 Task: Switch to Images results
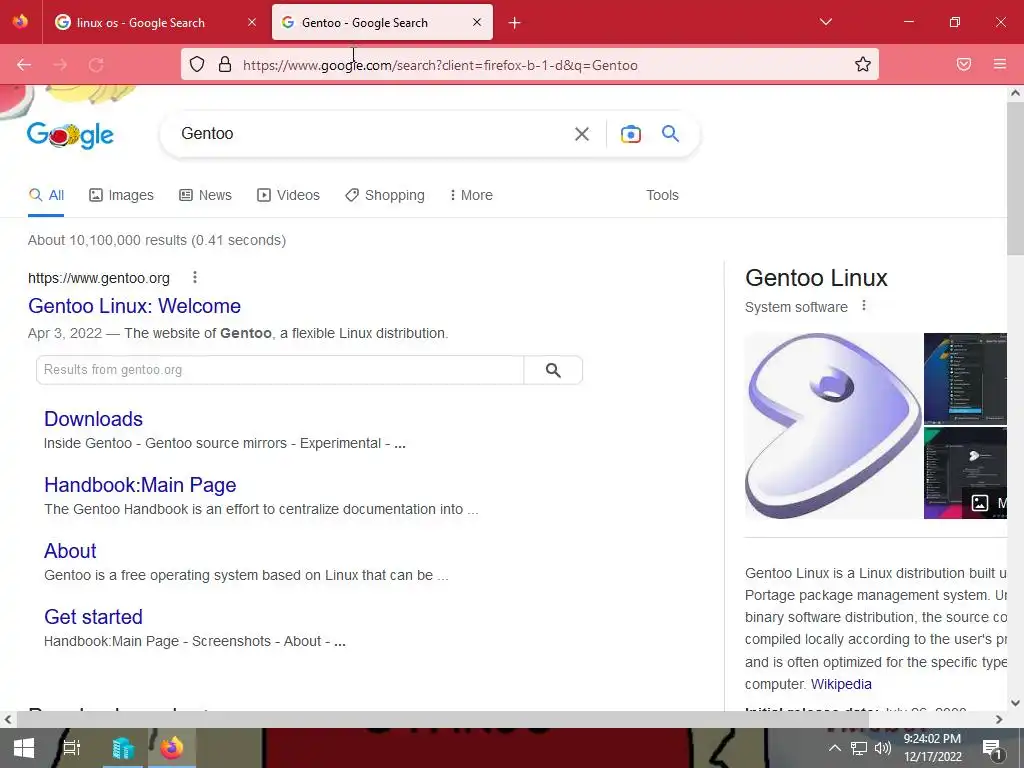(x=121, y=195)
